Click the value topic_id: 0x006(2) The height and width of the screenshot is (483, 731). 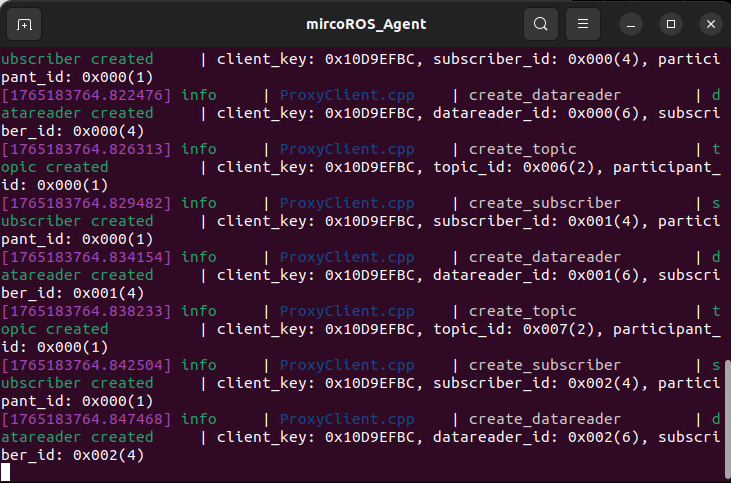(x=514, y=168)
